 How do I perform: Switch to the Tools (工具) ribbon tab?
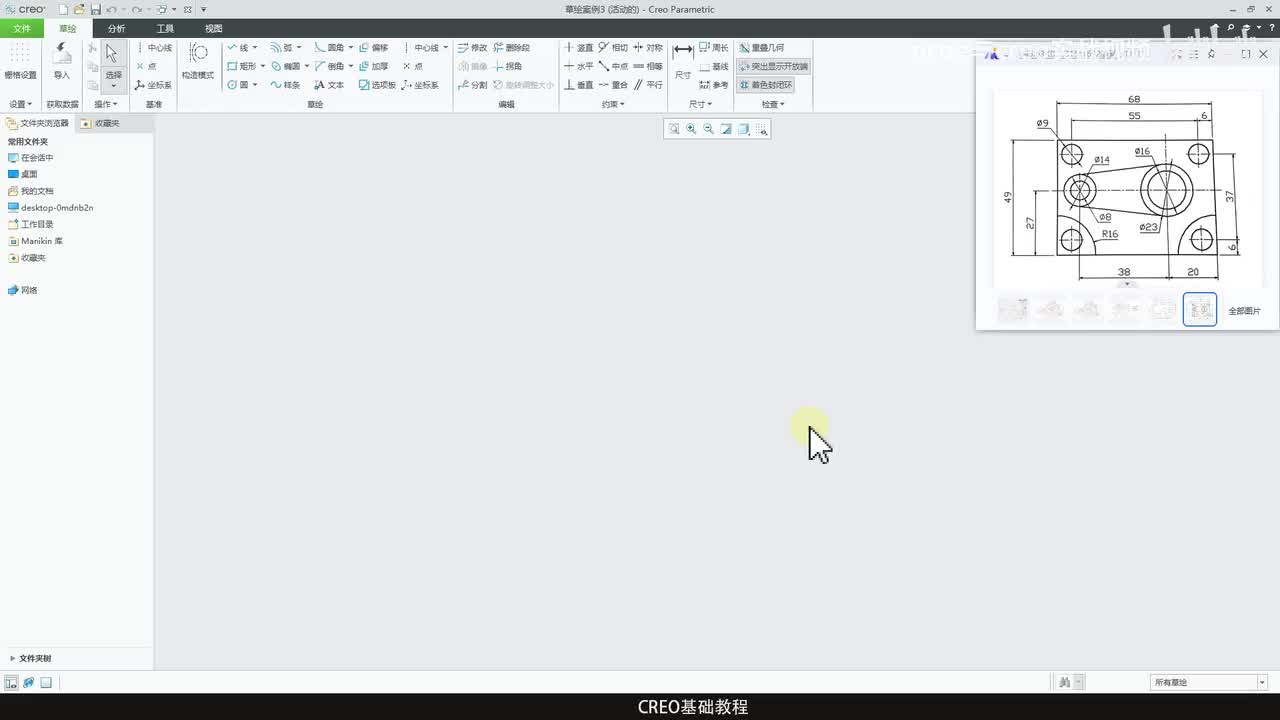click(x=165, y=28)
